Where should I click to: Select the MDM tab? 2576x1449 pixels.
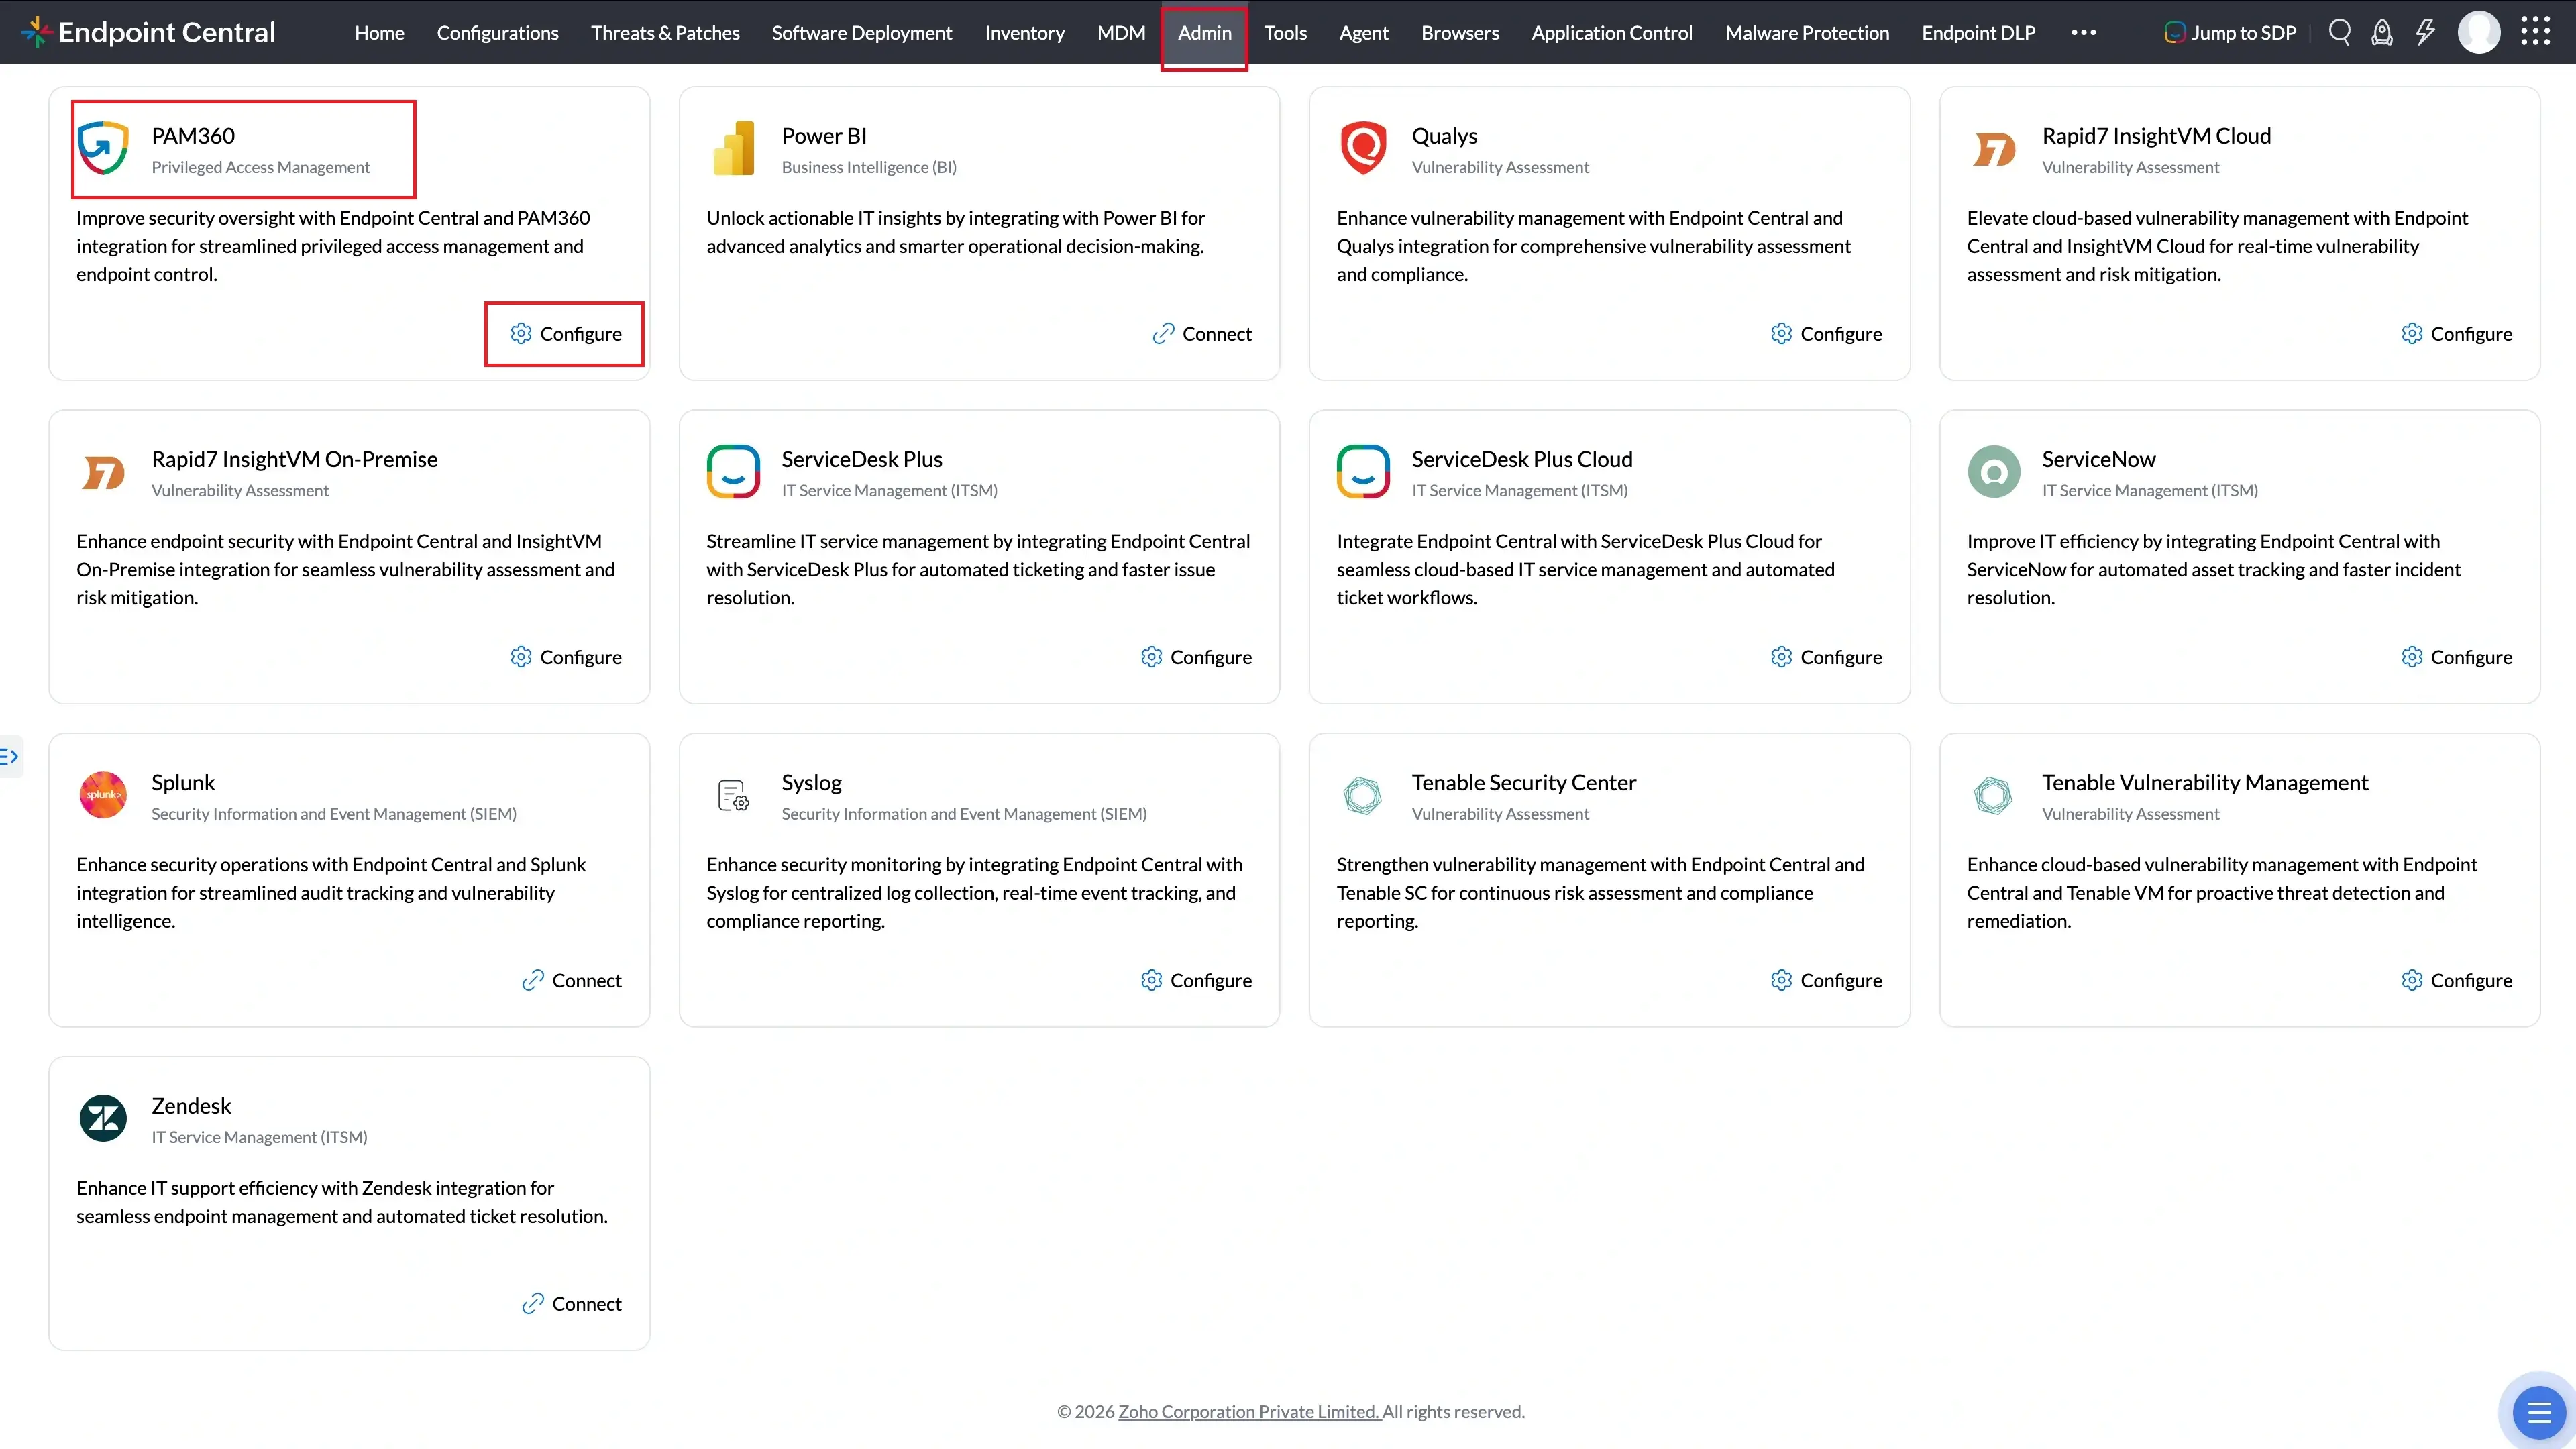[1121, 32]
